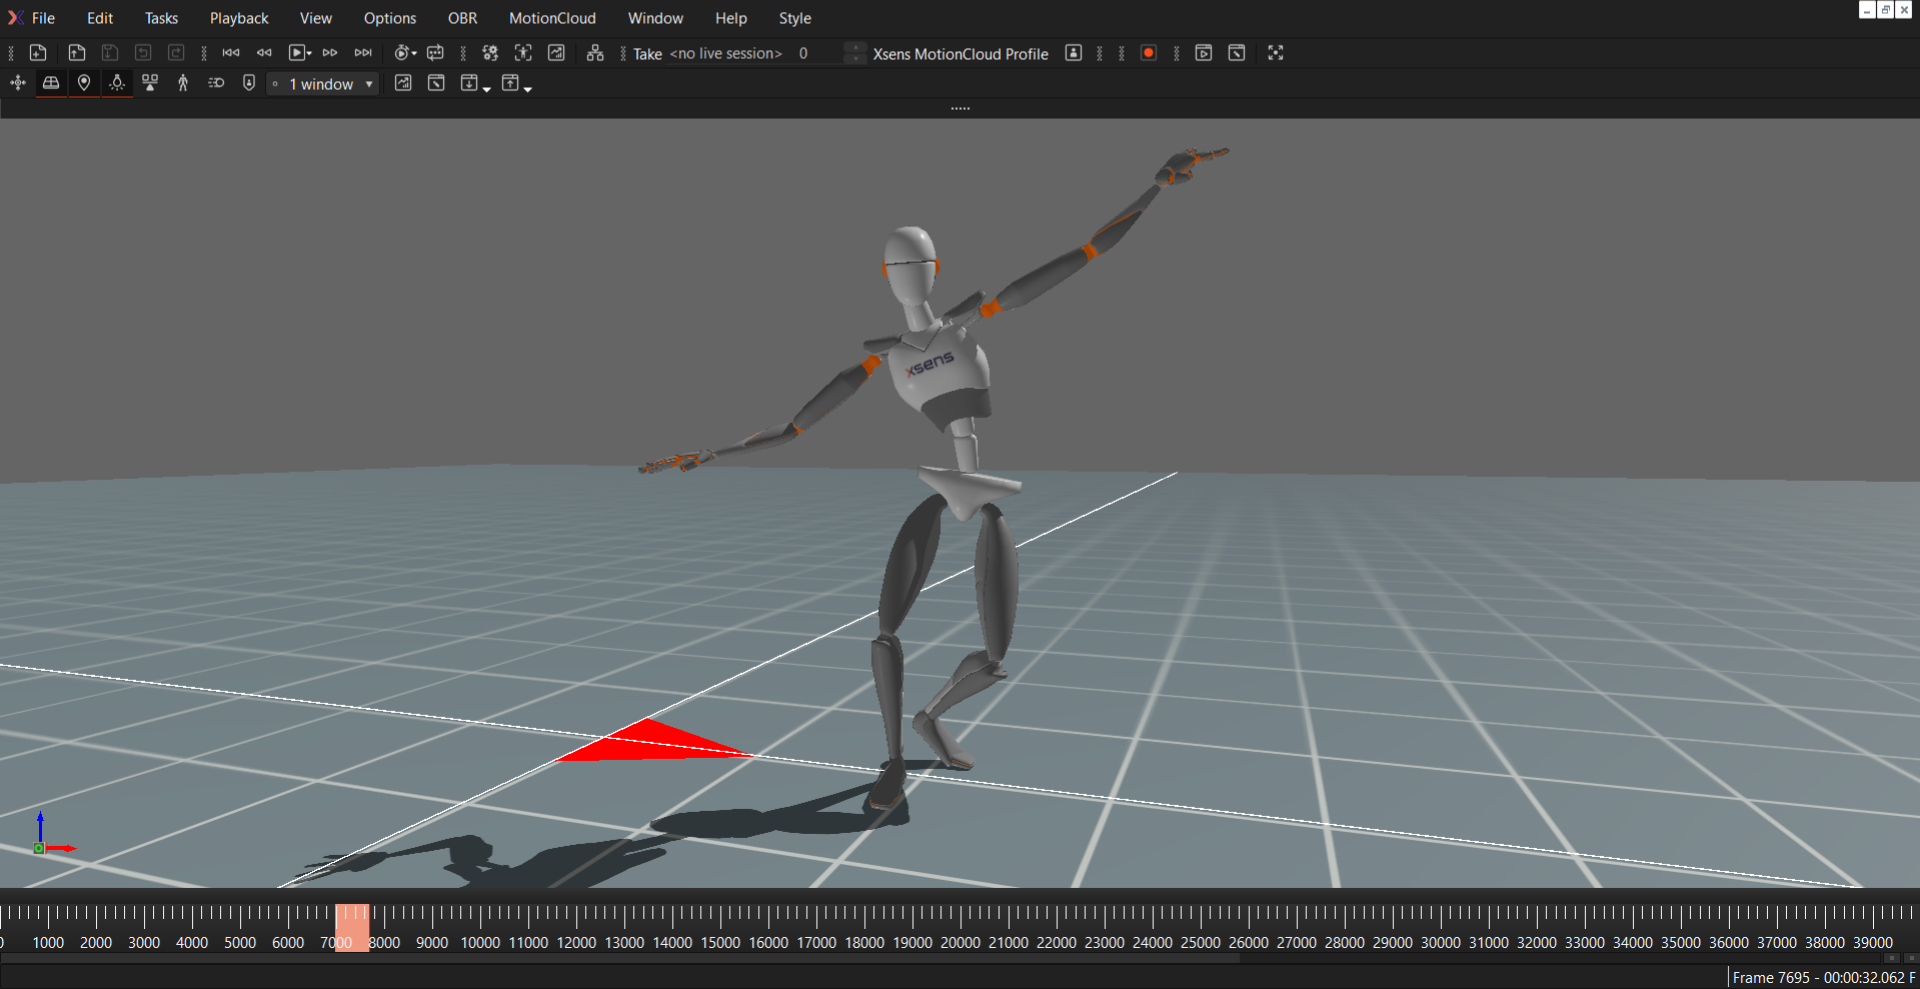Toggle loop playback
1920x989 pixels.
tap(435, 53)
